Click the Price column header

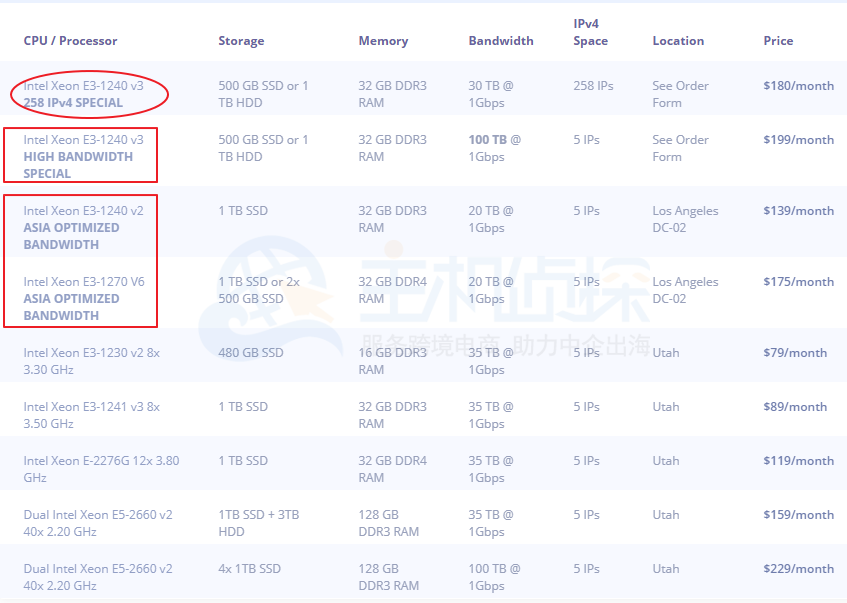(778, 41)
